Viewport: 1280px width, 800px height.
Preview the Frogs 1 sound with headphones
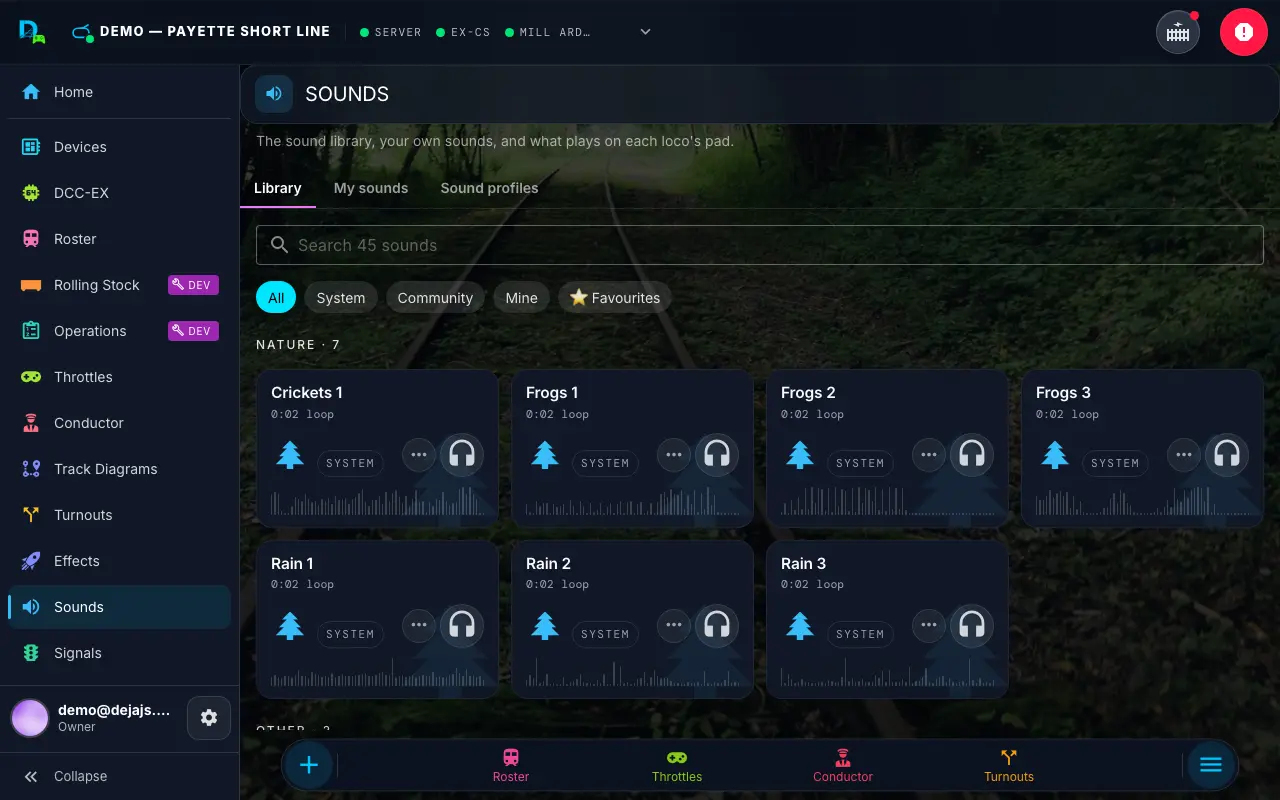(716, 455)
